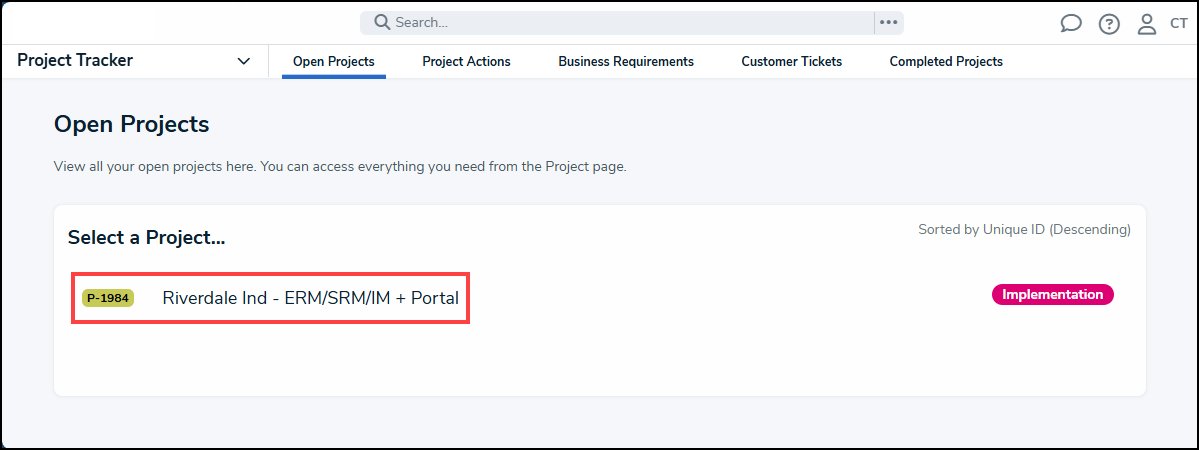Open the Business Requirements tab
1199x450 pixels.
point(626,62)
